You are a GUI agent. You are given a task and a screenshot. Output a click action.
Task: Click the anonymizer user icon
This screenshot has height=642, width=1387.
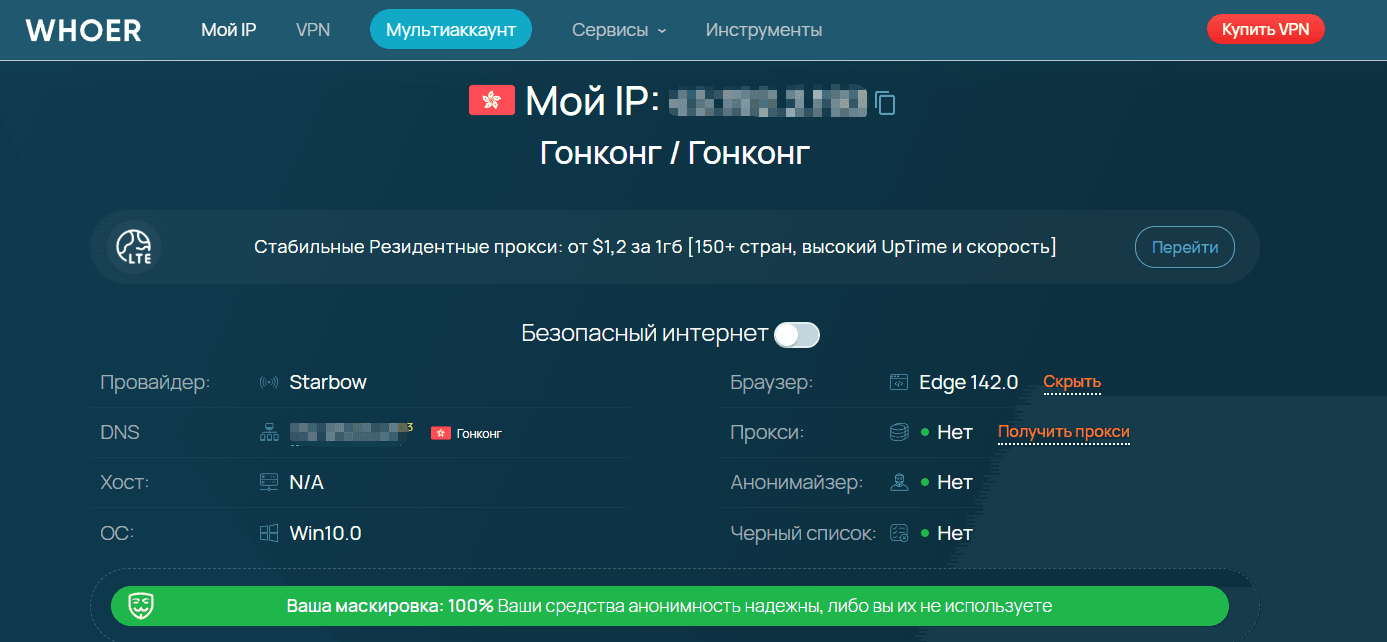(x=897, y=482)
